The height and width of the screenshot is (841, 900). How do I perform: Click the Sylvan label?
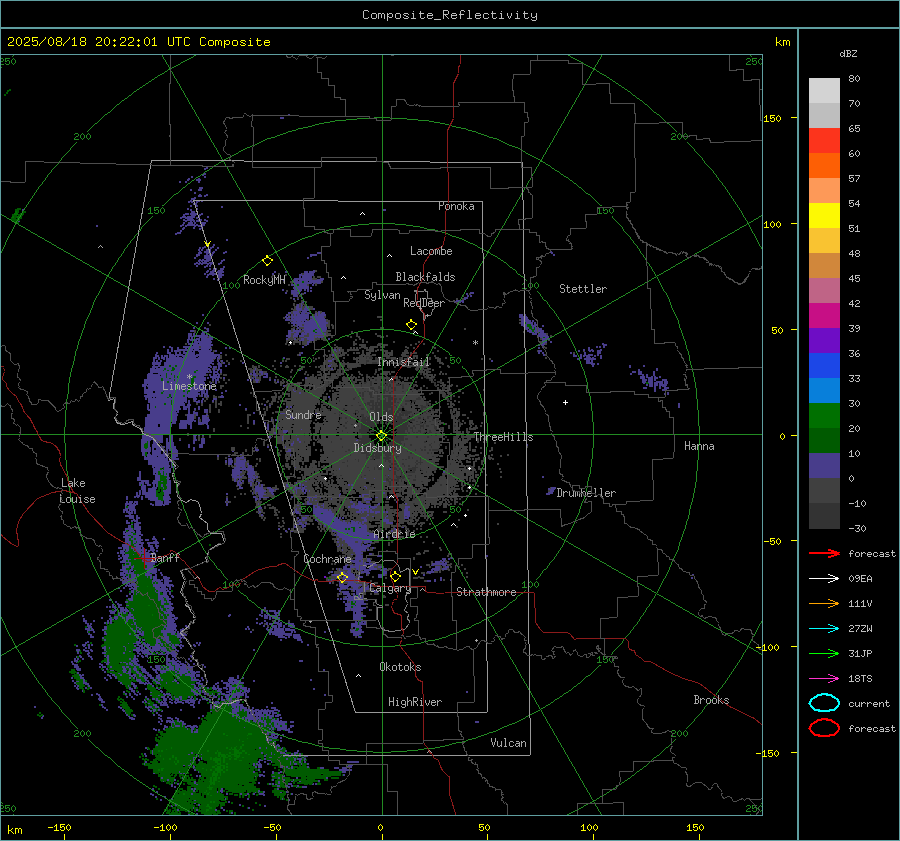(x=382, y=295)
